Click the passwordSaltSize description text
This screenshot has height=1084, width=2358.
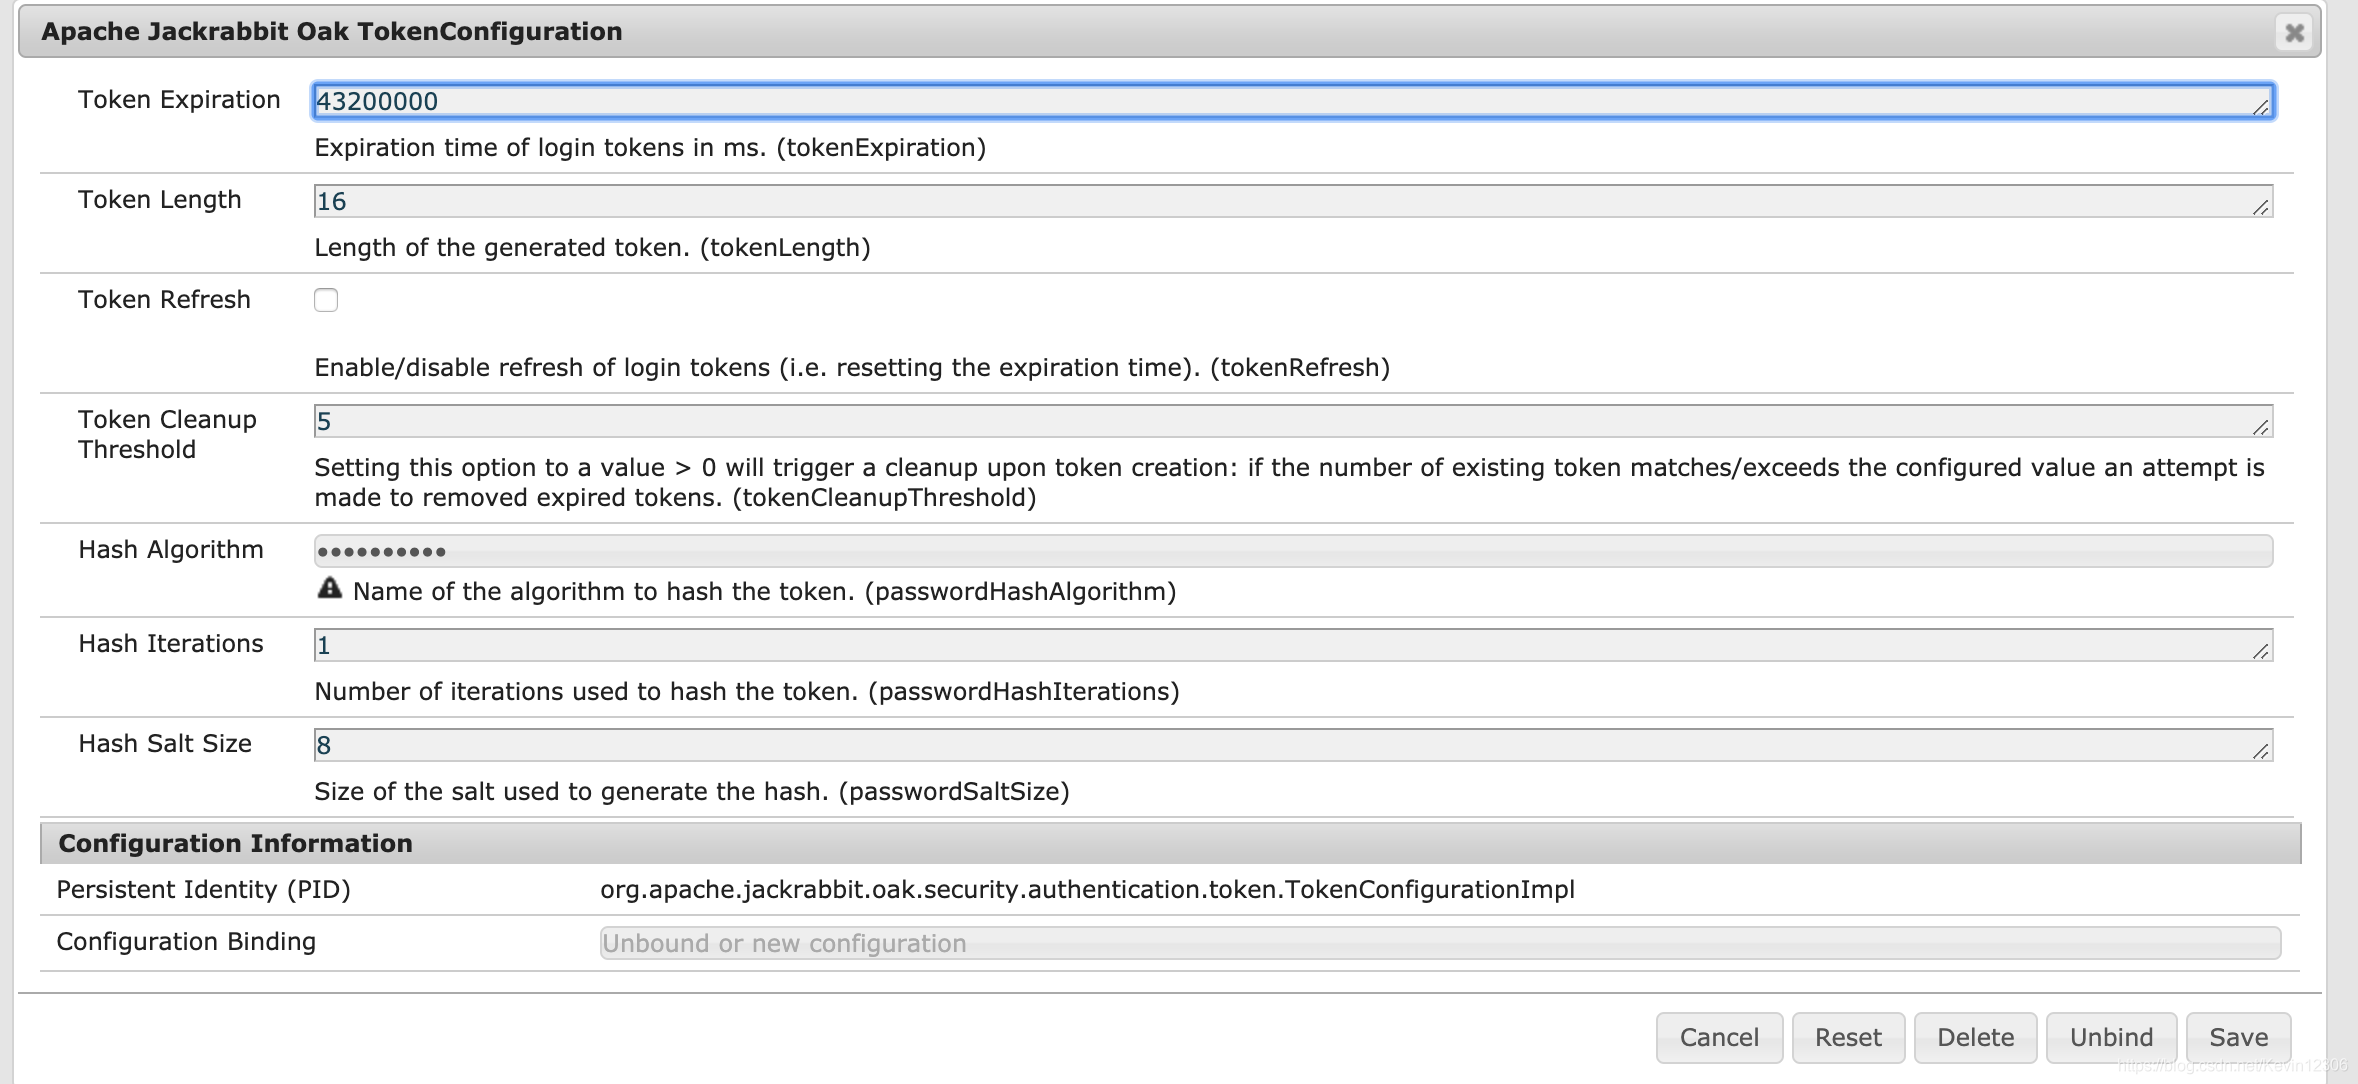[692, 791]
